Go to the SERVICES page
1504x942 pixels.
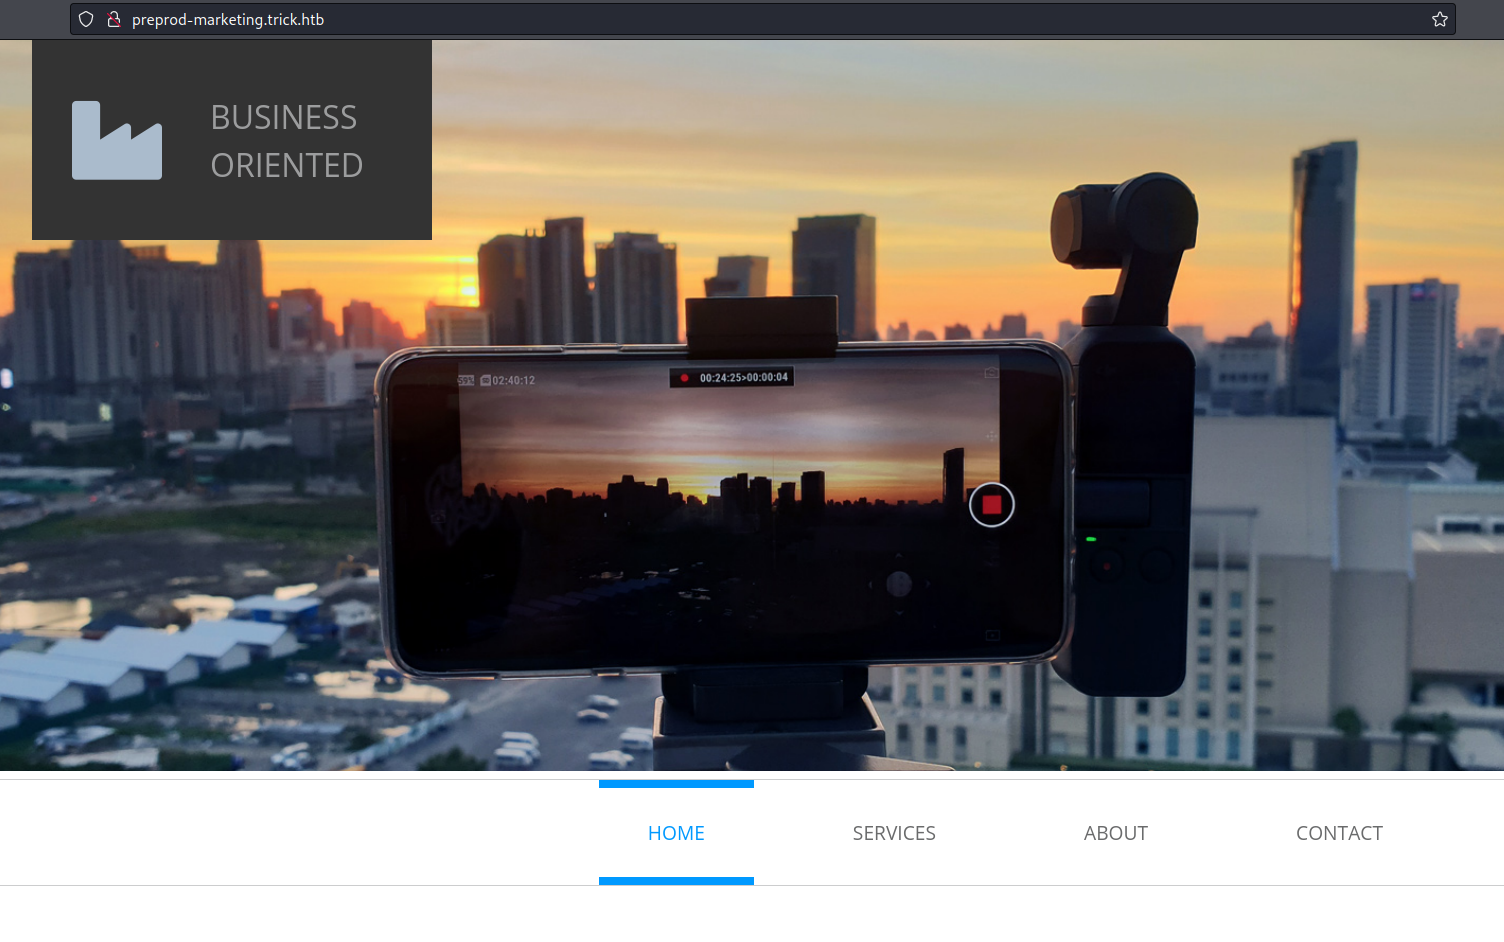pyautogui.click(x=894, y=833)
